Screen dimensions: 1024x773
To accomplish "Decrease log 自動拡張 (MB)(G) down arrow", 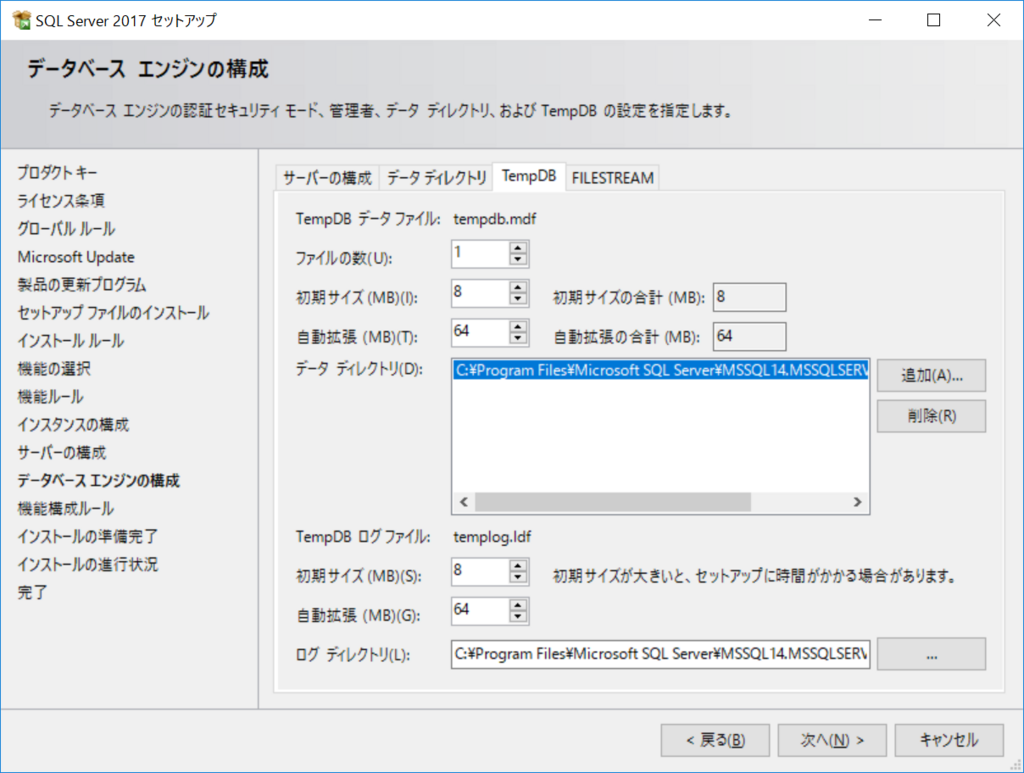I will (x=518, y=616).
